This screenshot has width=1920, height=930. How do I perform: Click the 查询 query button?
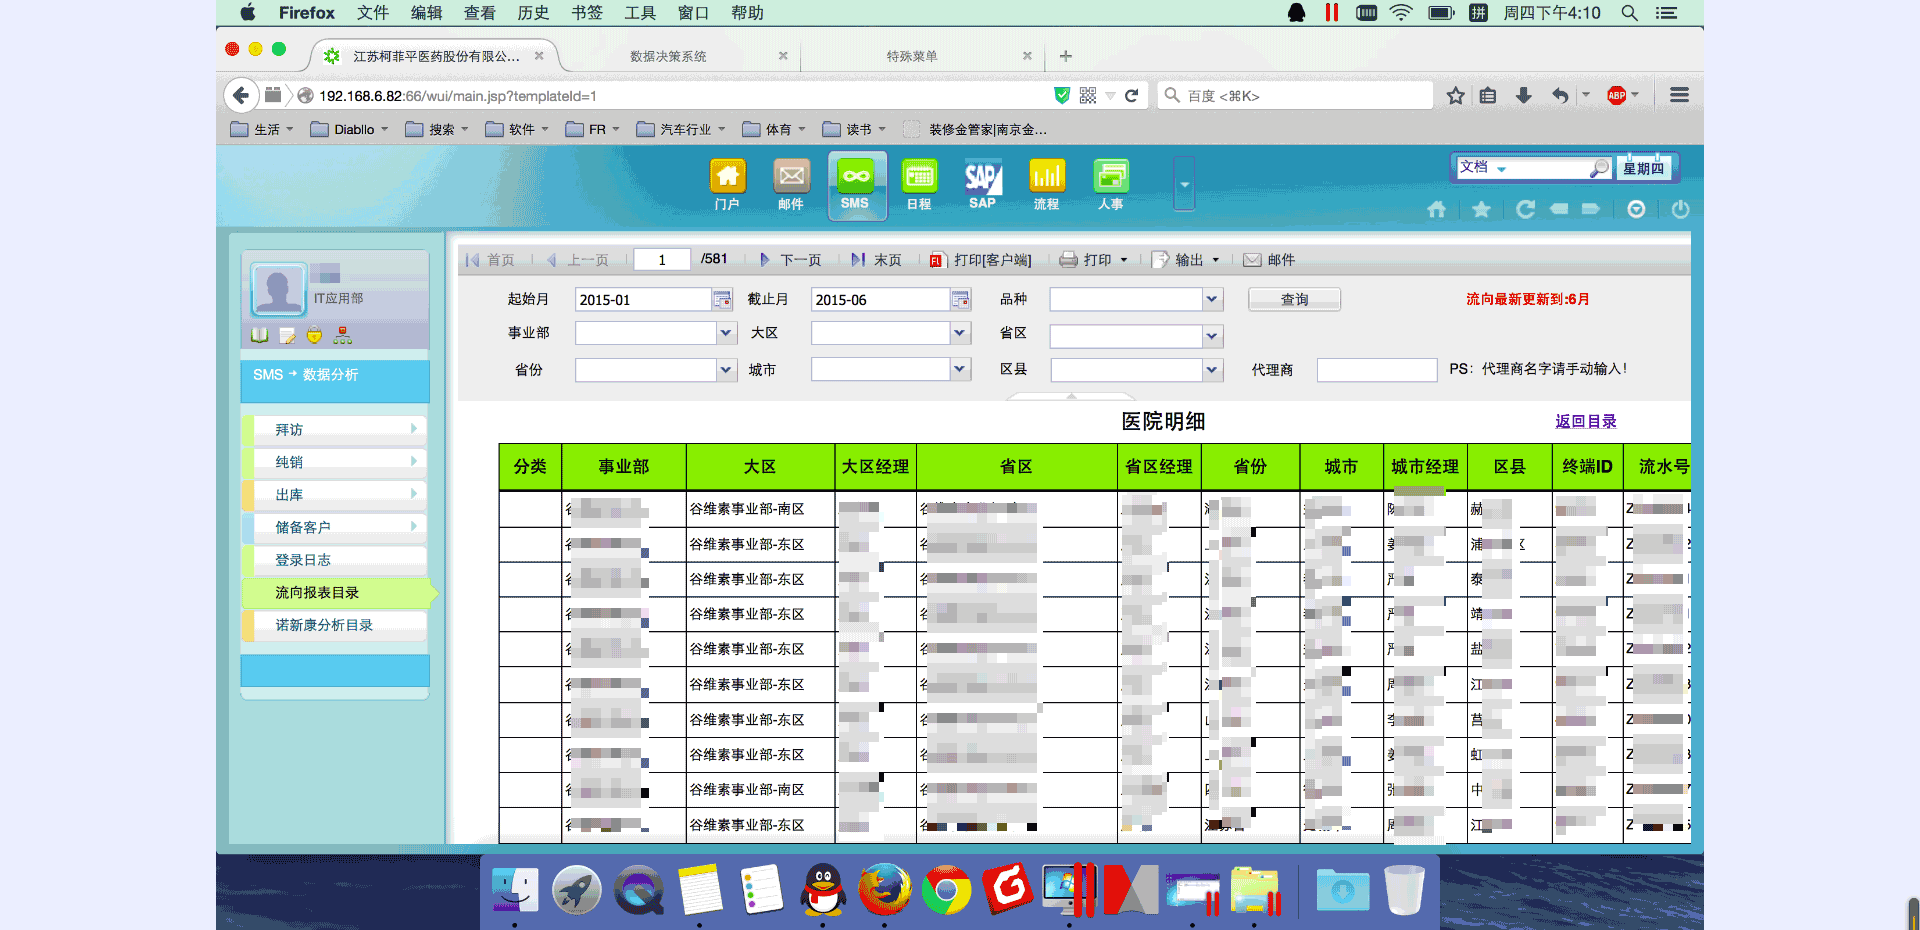point(1294,299)
